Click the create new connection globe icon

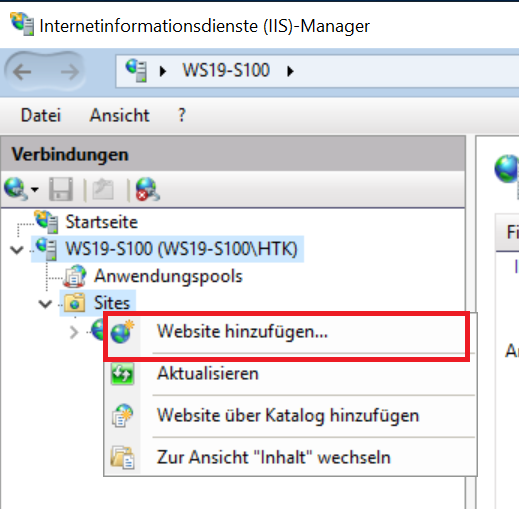pos(15,189)
